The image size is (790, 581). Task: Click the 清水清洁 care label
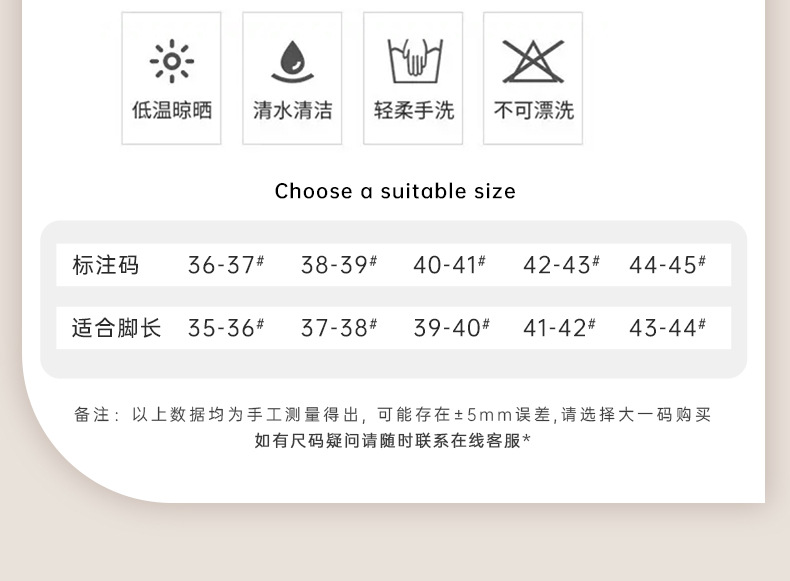point(292,110)
